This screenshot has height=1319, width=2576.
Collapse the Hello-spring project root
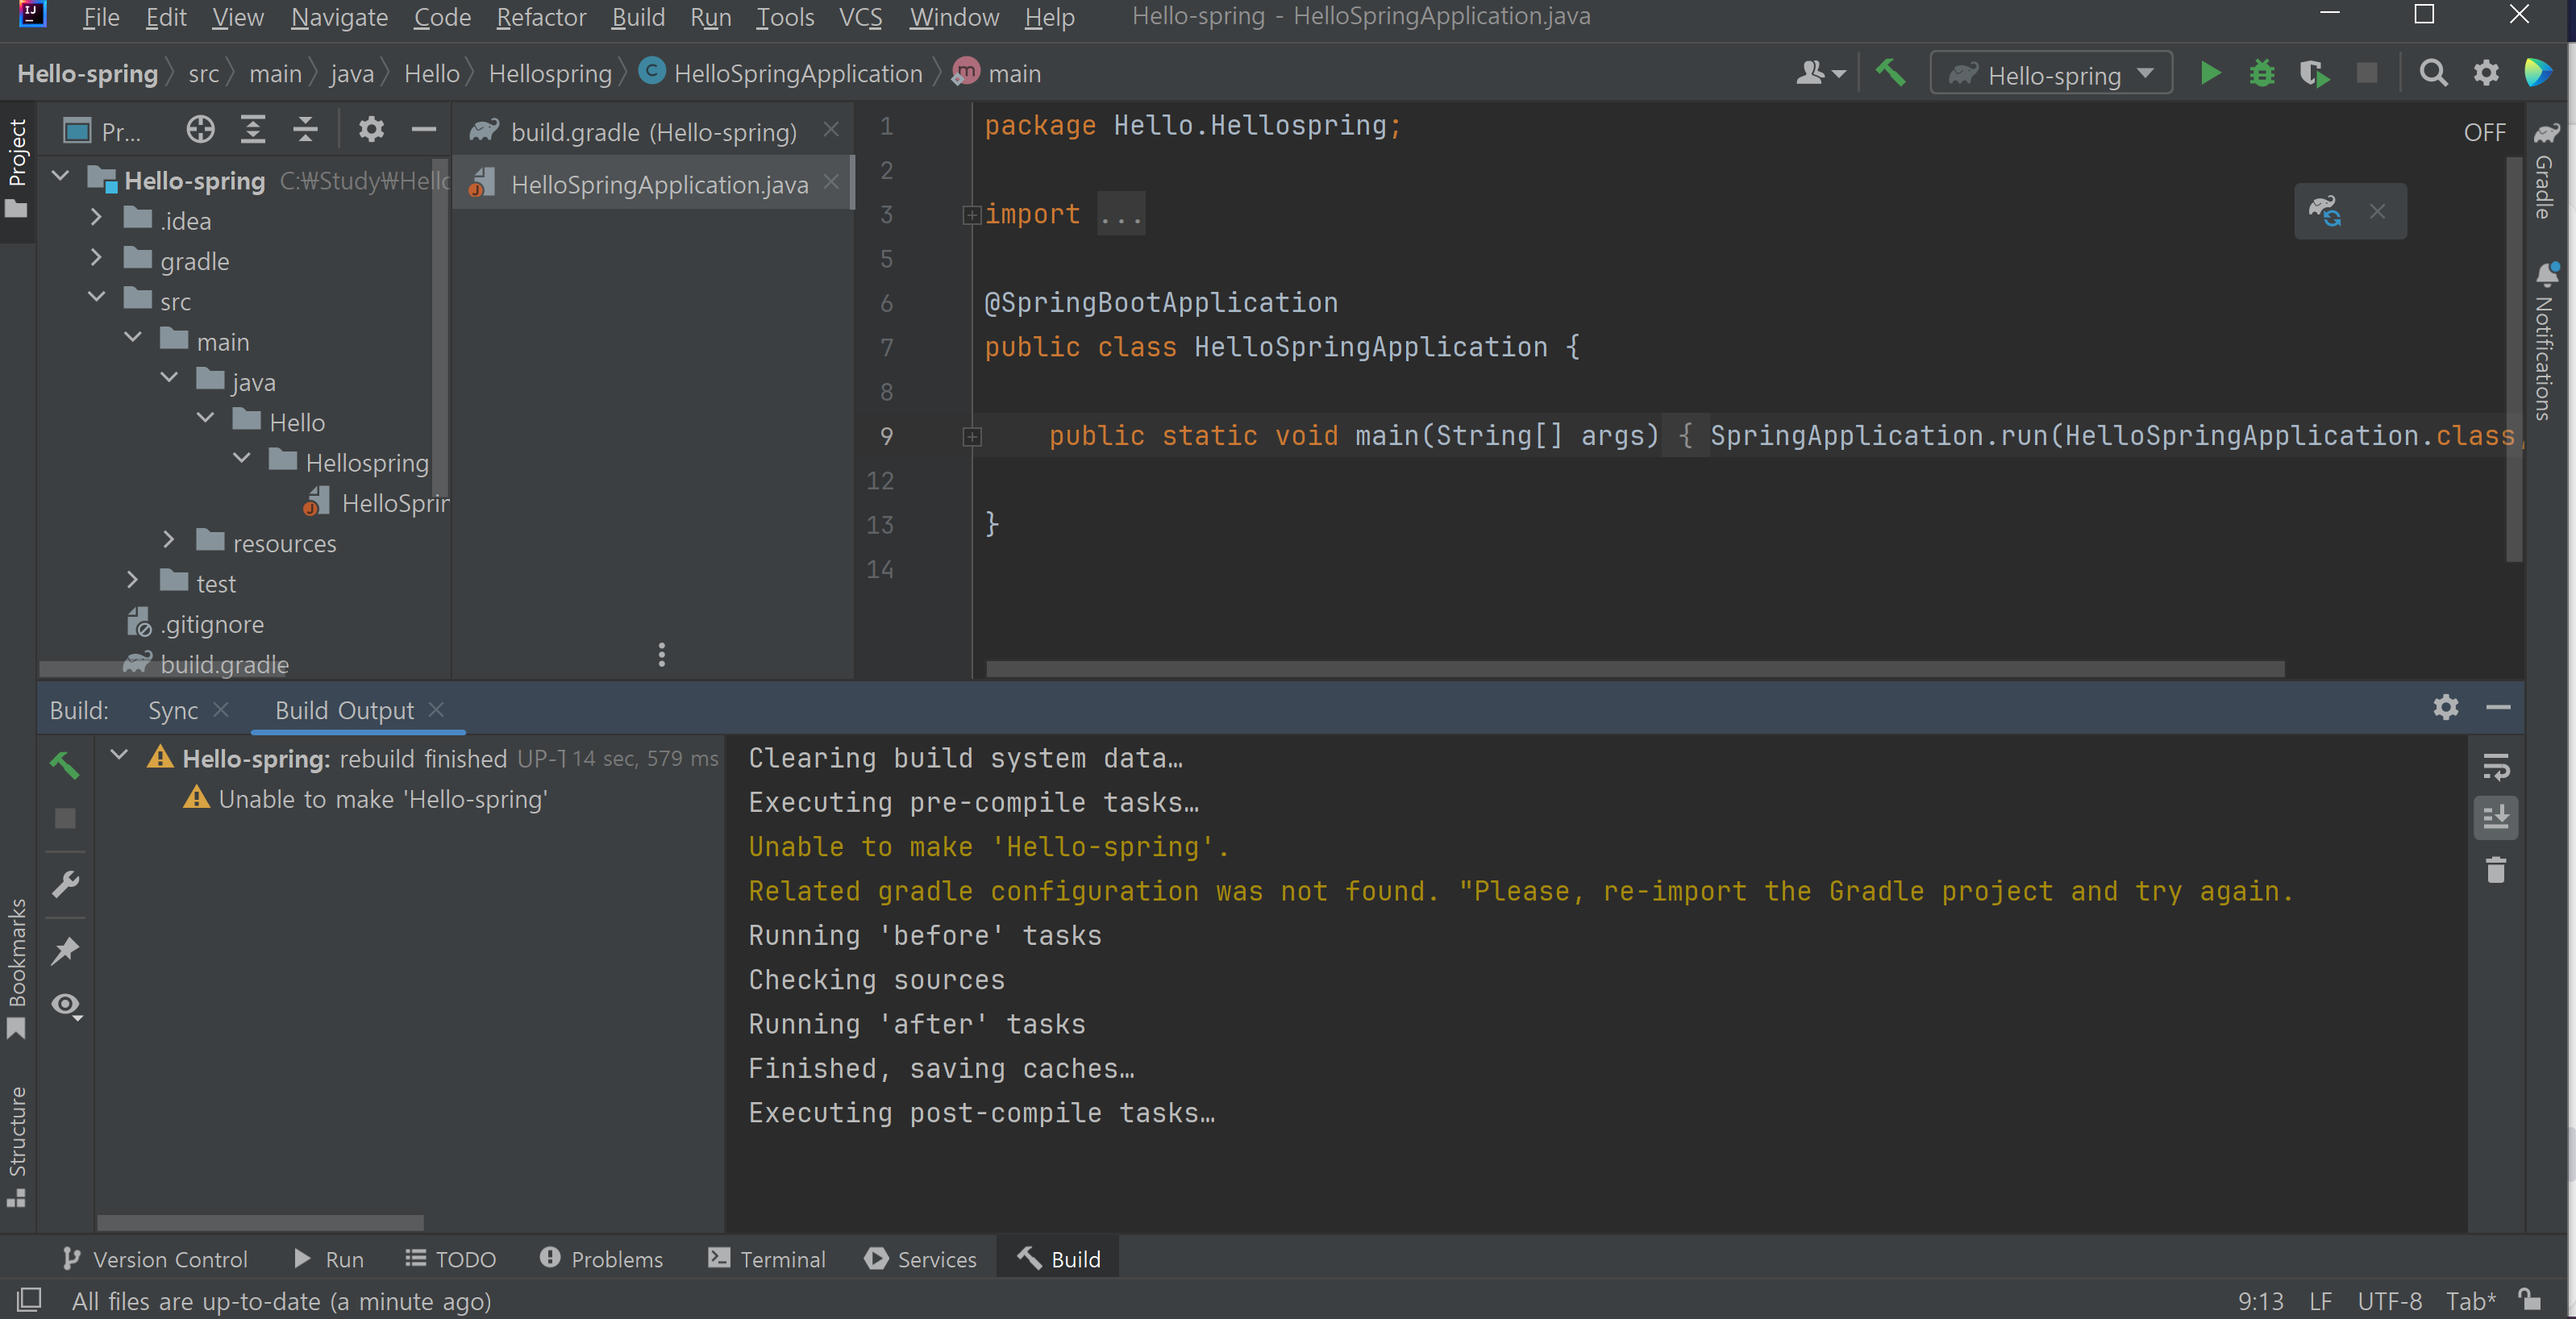pyautogui.click(x=60, y=177)
